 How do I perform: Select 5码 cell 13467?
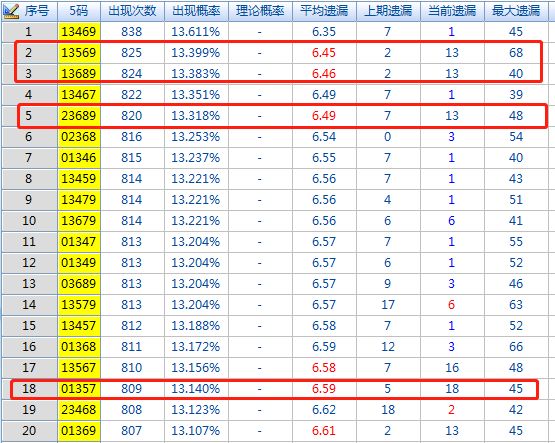(79, 95)
